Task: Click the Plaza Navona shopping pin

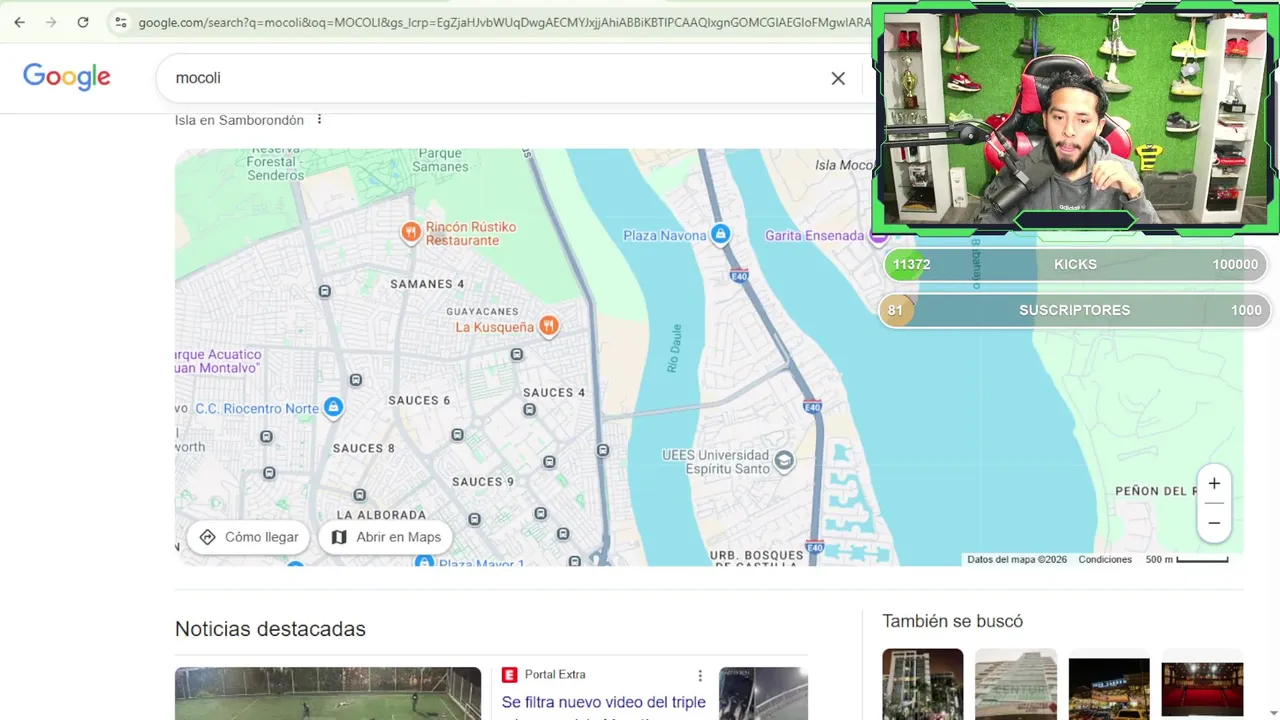Action: click(x=720, y=235)
